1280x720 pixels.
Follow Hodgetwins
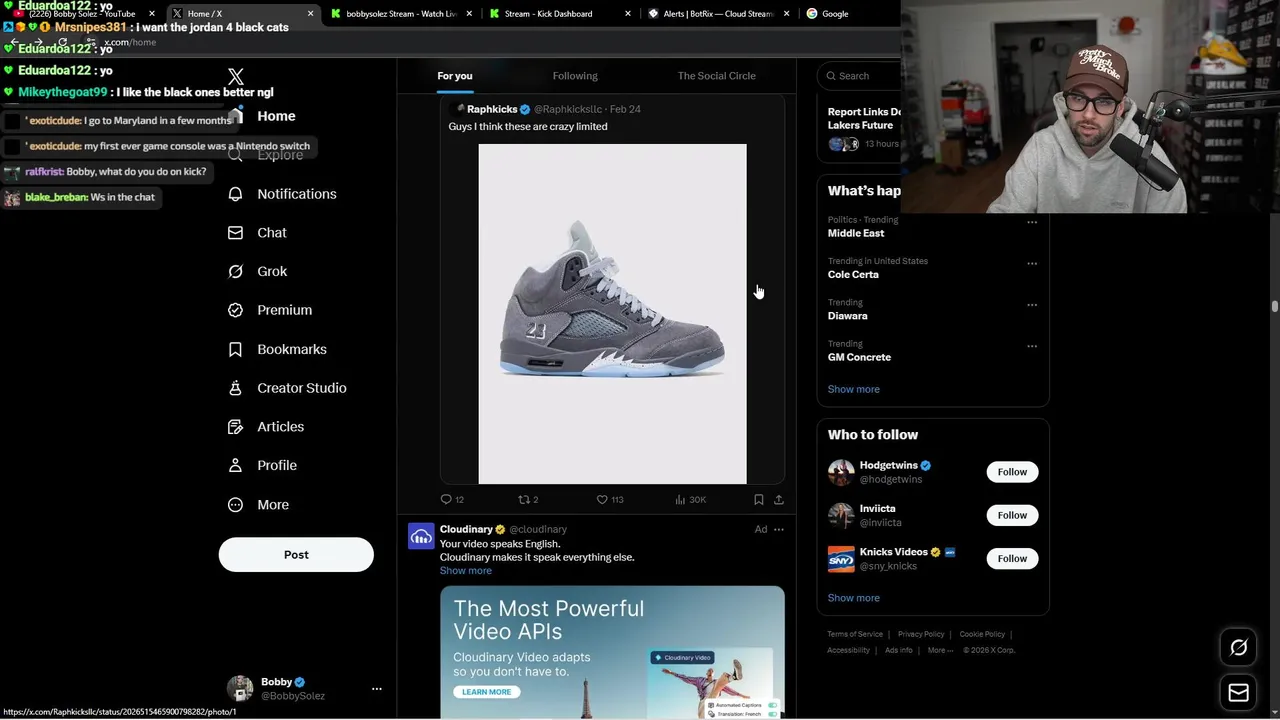(x=1012, y=472)
